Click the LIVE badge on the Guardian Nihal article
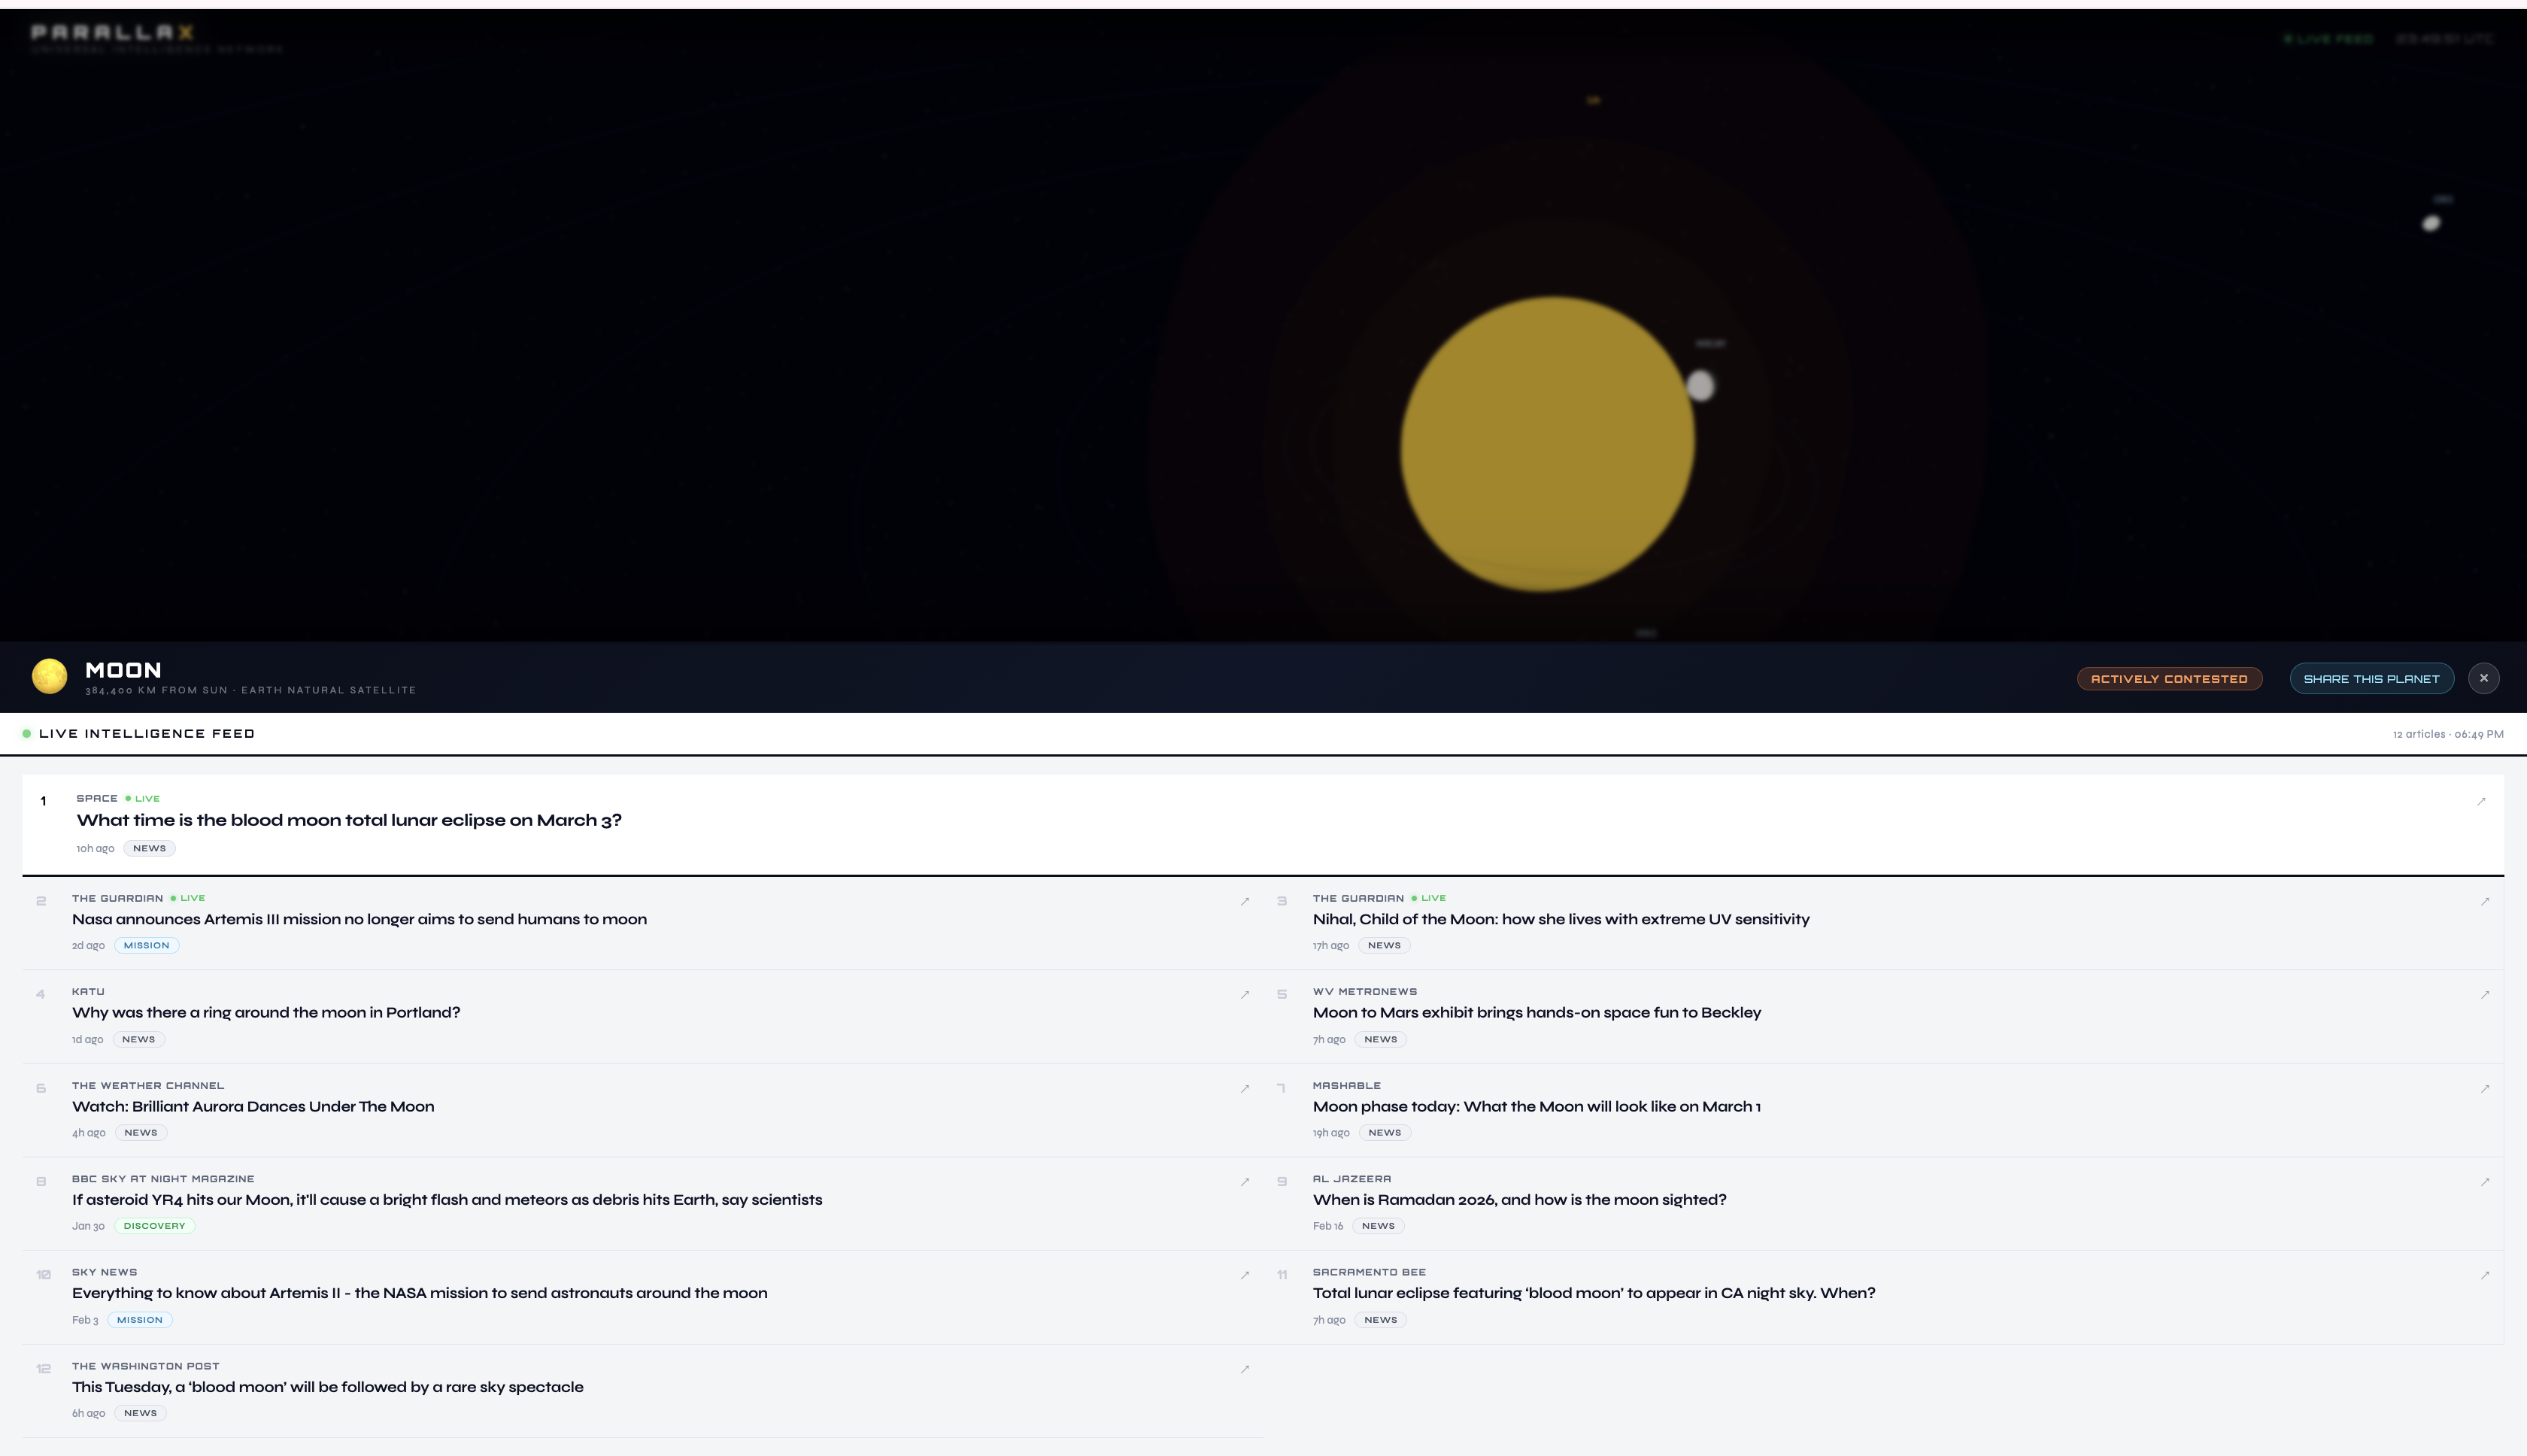 click(1428, 897)
